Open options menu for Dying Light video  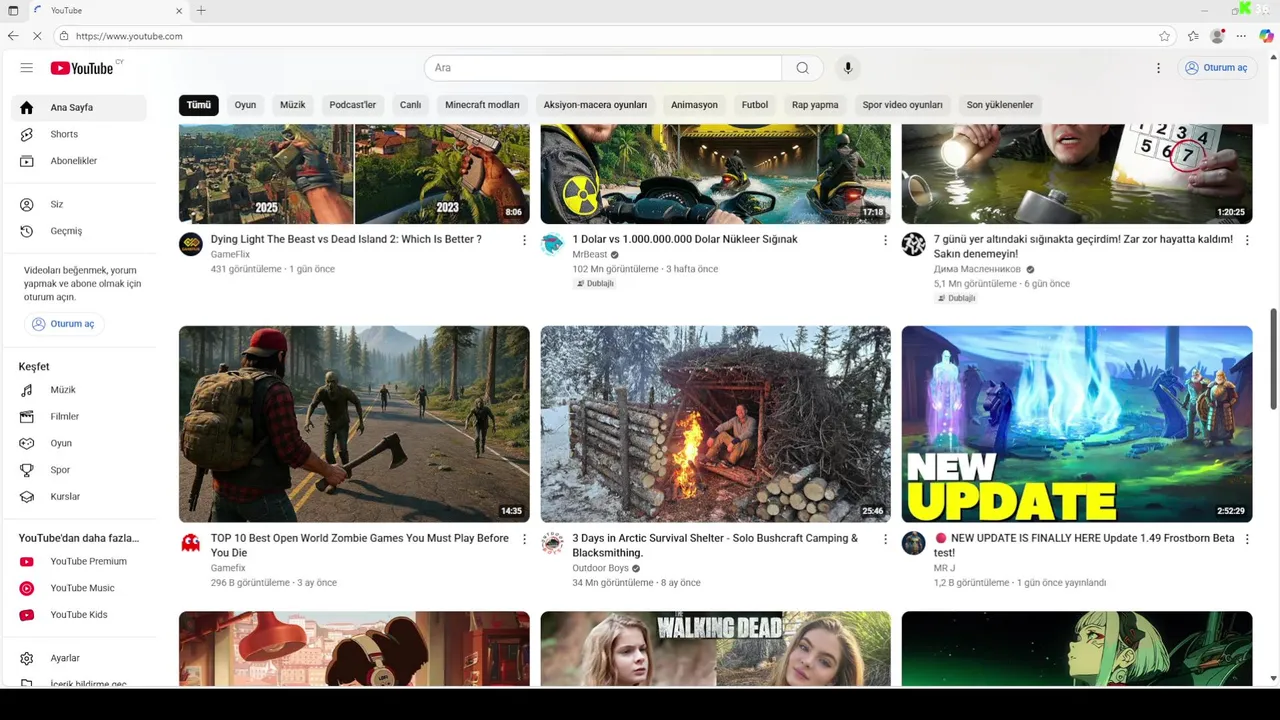click(x=524, y=240)
